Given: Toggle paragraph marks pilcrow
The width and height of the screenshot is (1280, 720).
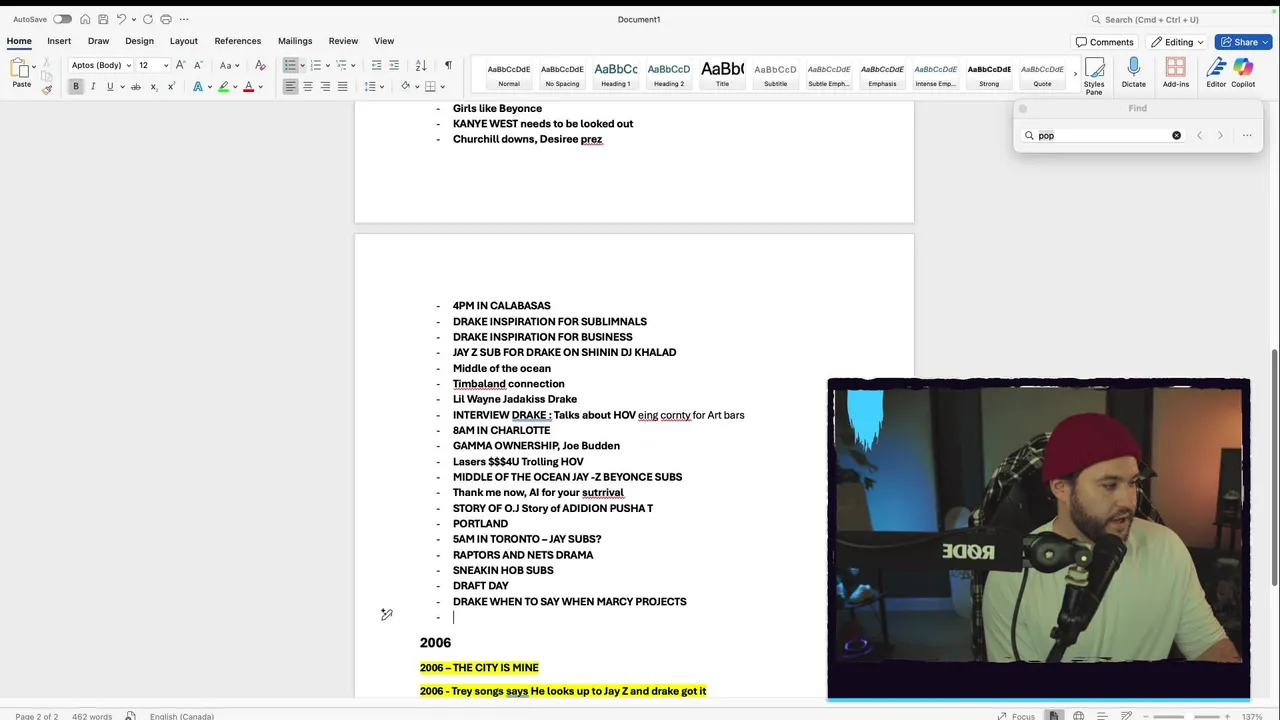Looking at the screenshot, I should point(448,65).
